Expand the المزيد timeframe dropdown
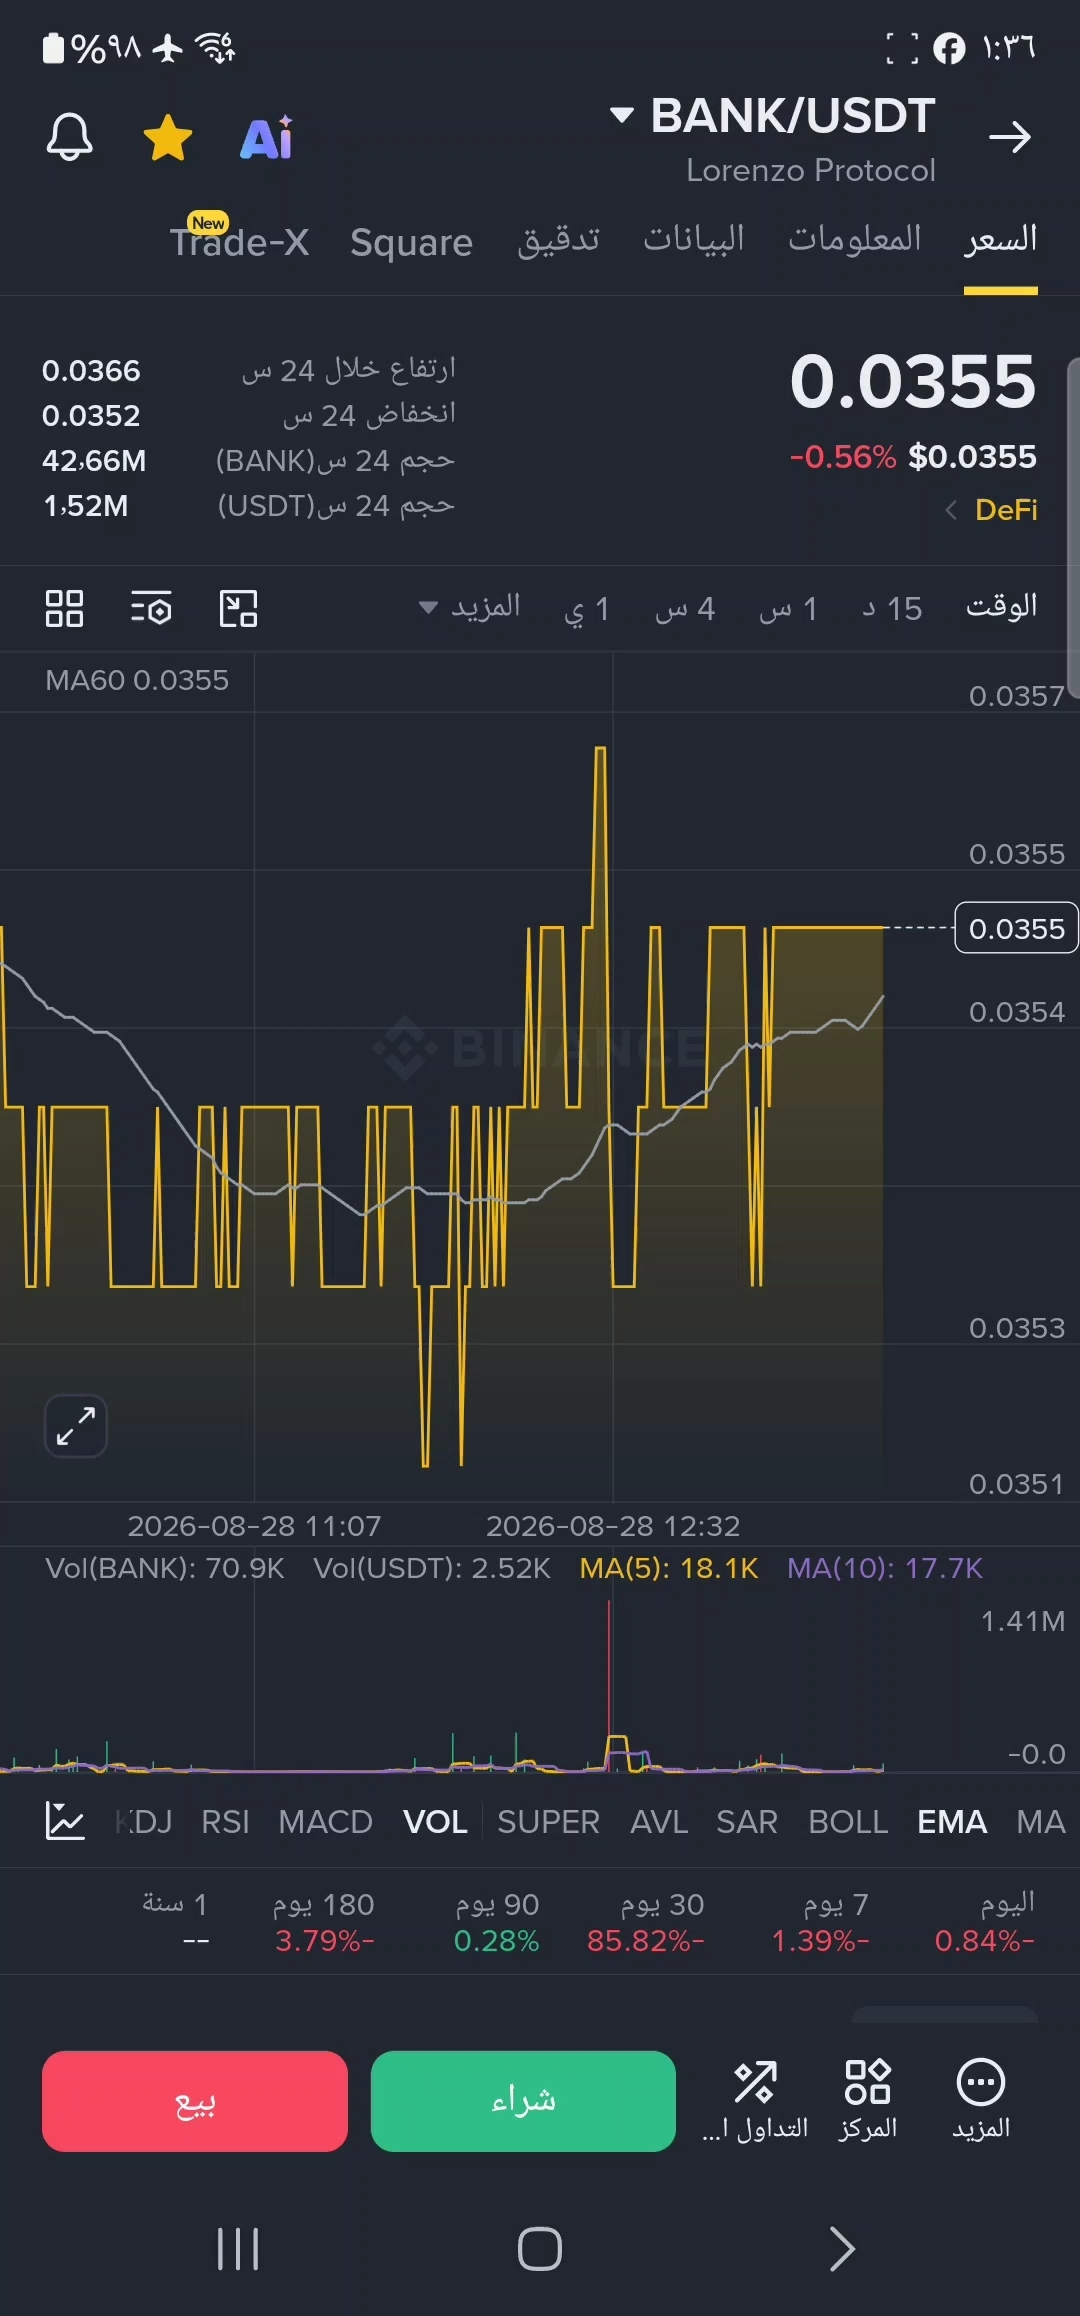Viewport: 1080px width, 2316px height. pyautogui.click(x=470, y=607)
